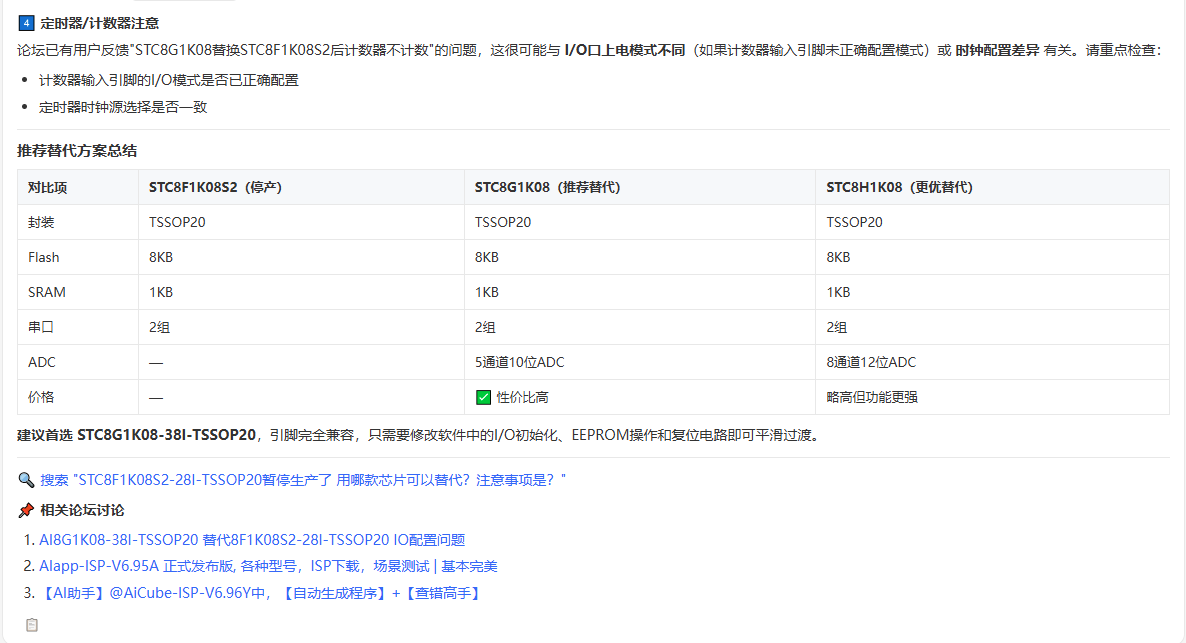The height and width of the screenshot is (643, 1186).
Task: Click the 8通道12位ADC table cell
Action: 992,362
